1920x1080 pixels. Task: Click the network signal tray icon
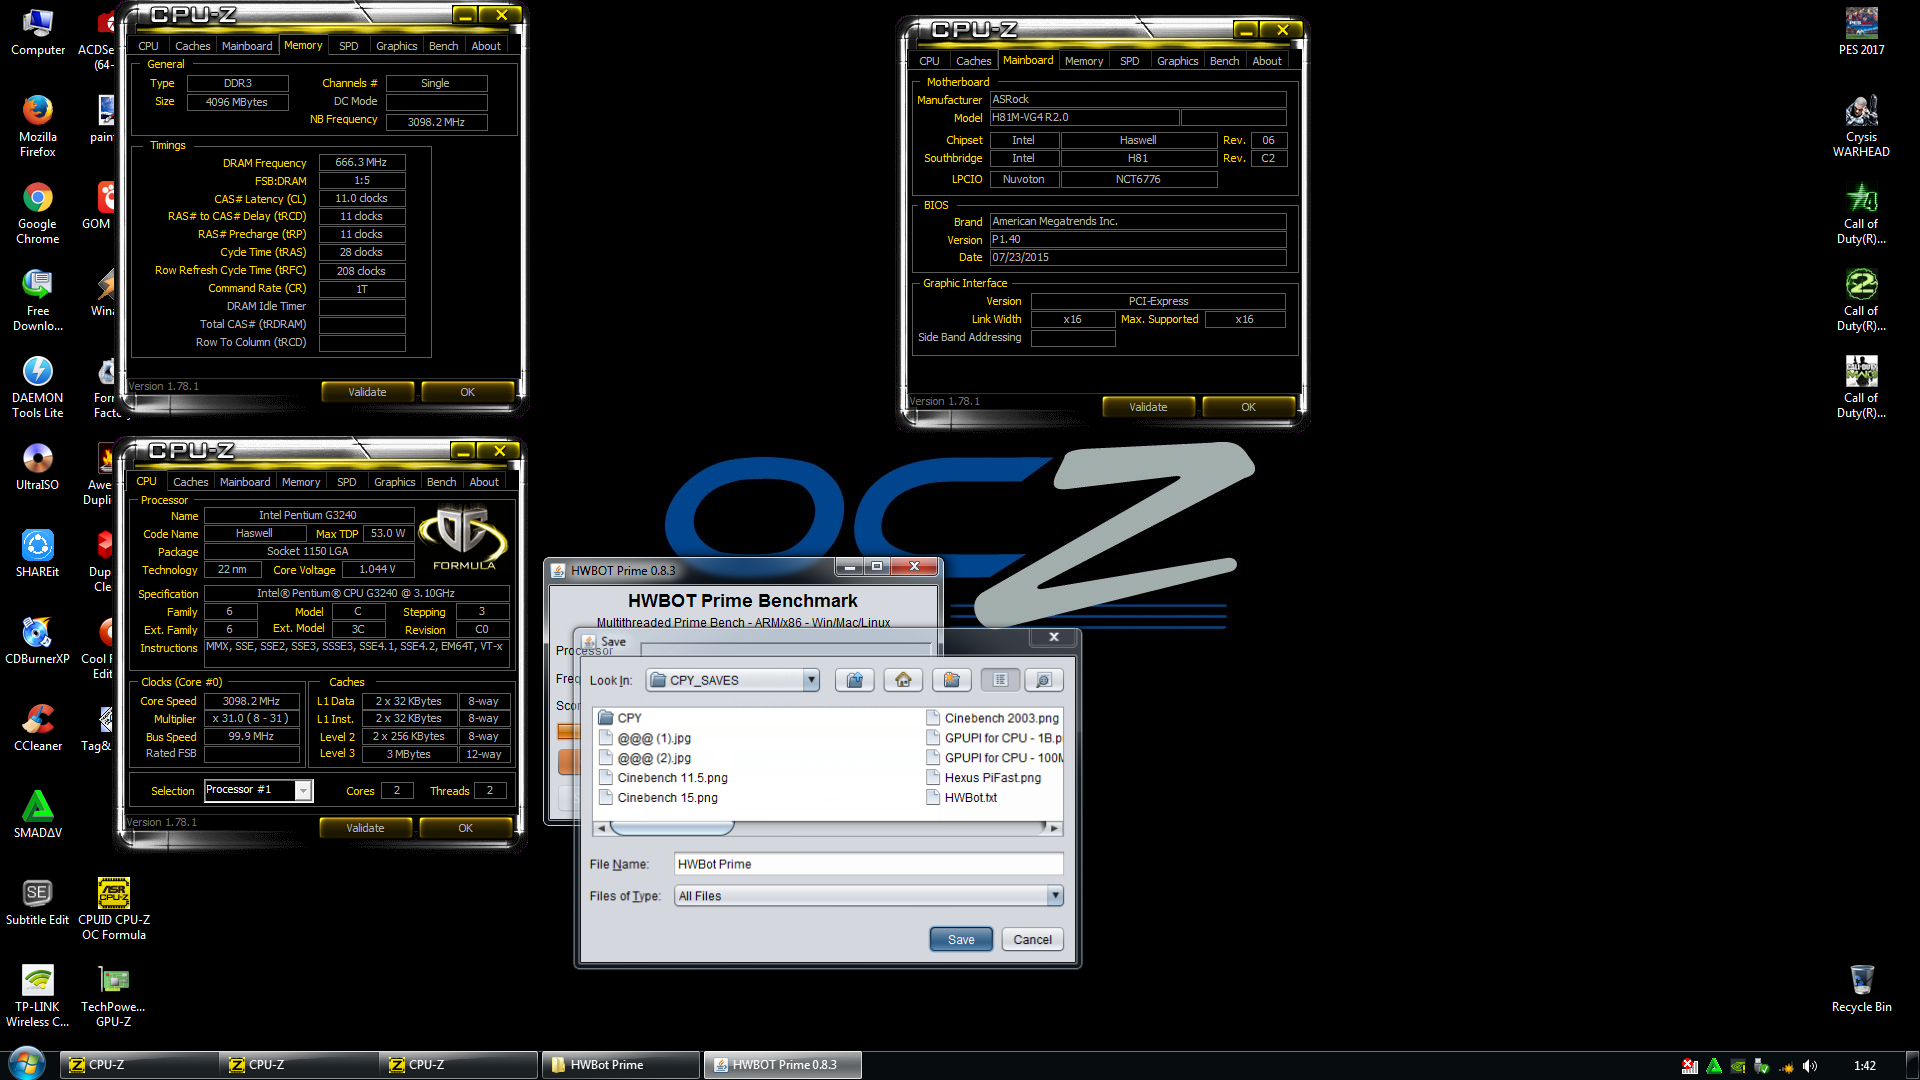pyautogui.click(x=1785, y=1066)
